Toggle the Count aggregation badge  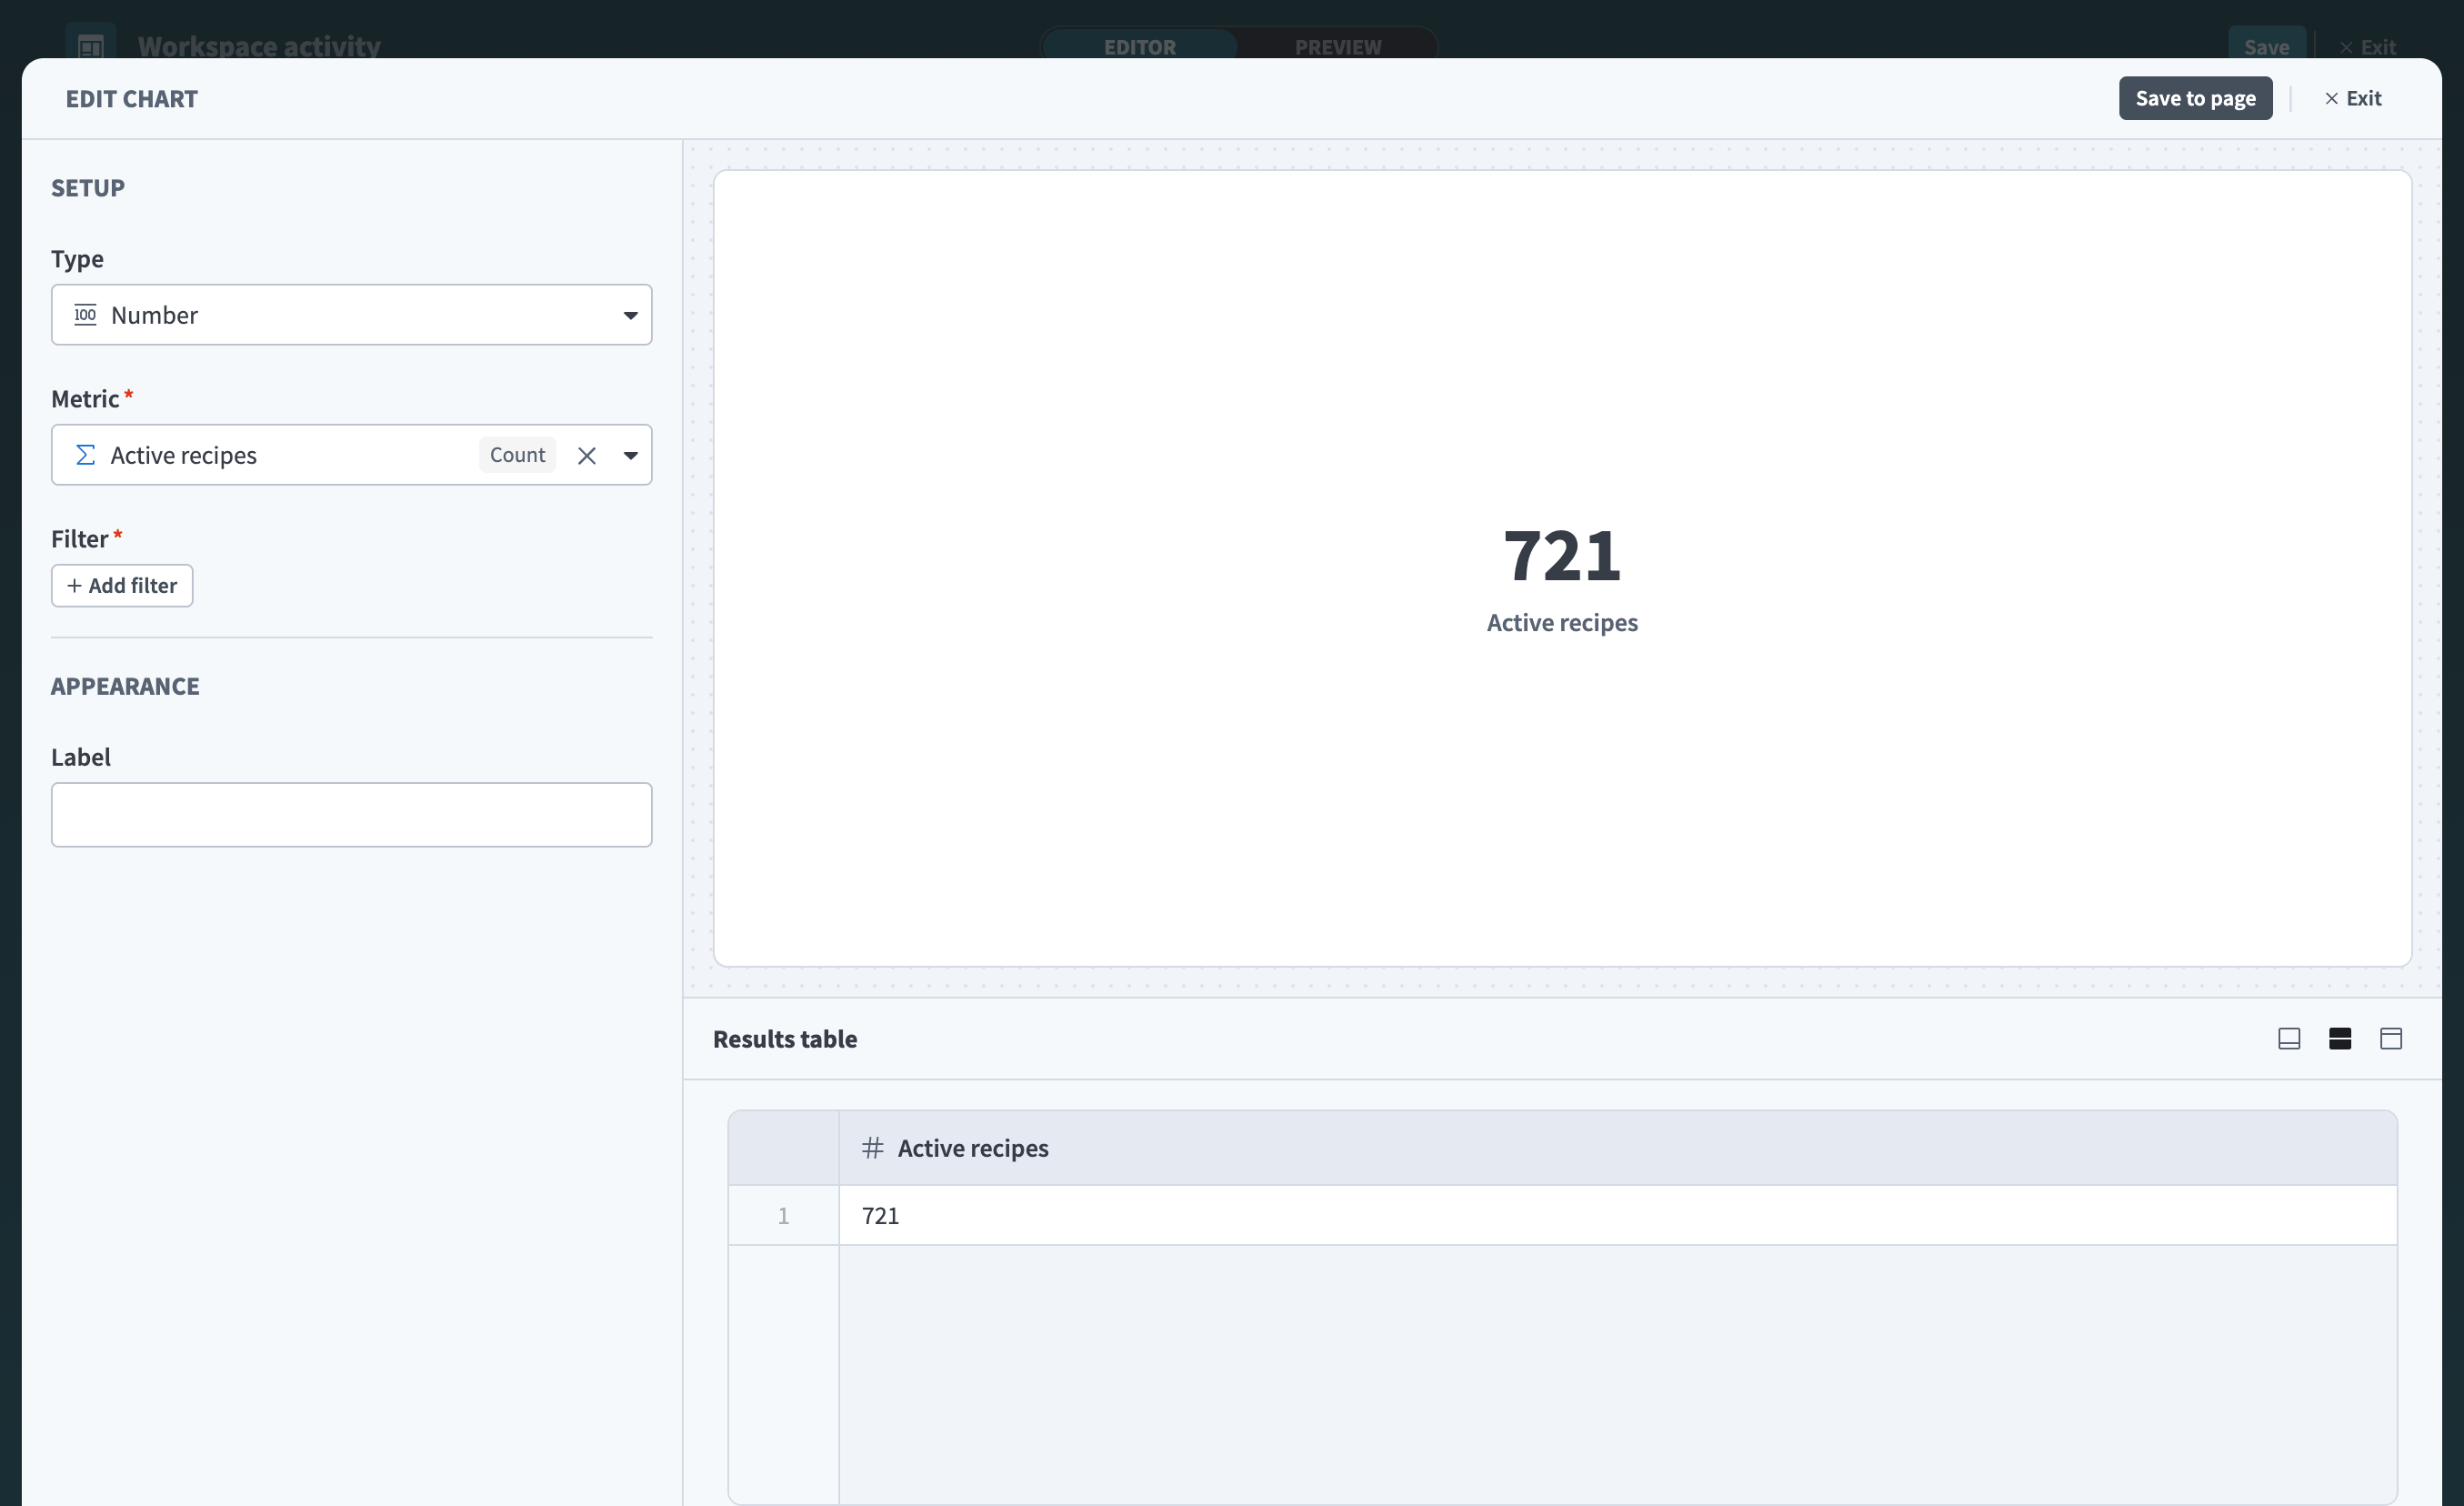[x=517, y=454]
